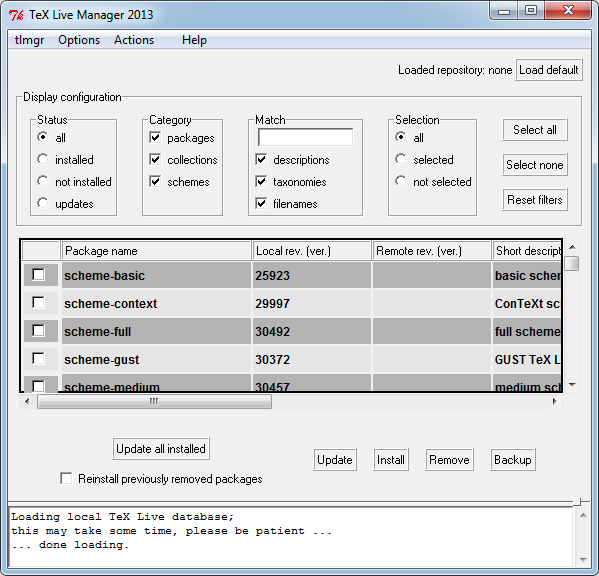The image size is (599, 576).
Task: Click the Match text input field
Action: click(305, 137)
